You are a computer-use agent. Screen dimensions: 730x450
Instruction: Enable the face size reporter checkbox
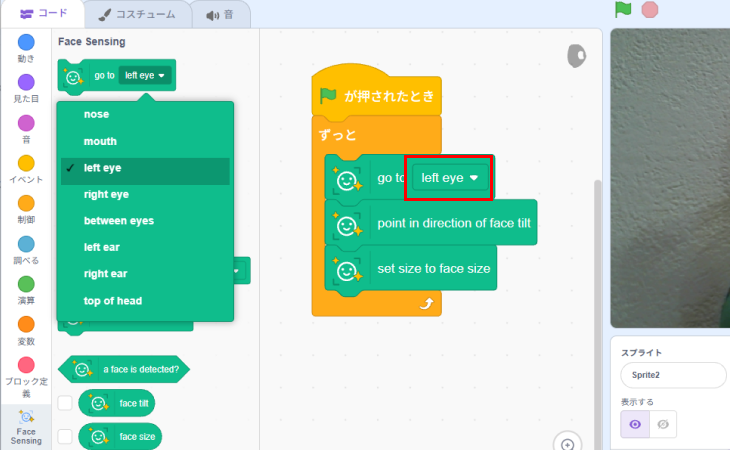tap(65, 436)
